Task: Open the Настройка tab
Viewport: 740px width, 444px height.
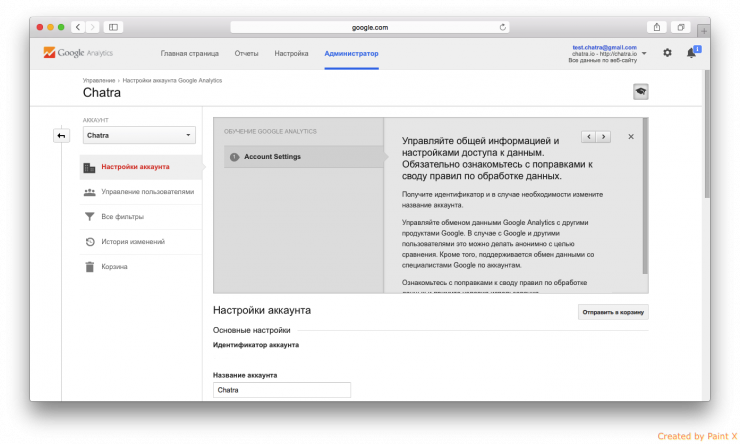Action: tap(291, 53)
